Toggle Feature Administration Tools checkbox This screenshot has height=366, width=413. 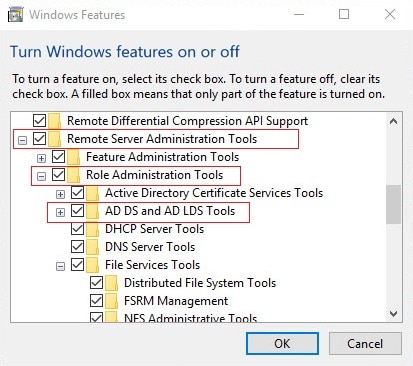click(58, 156)
